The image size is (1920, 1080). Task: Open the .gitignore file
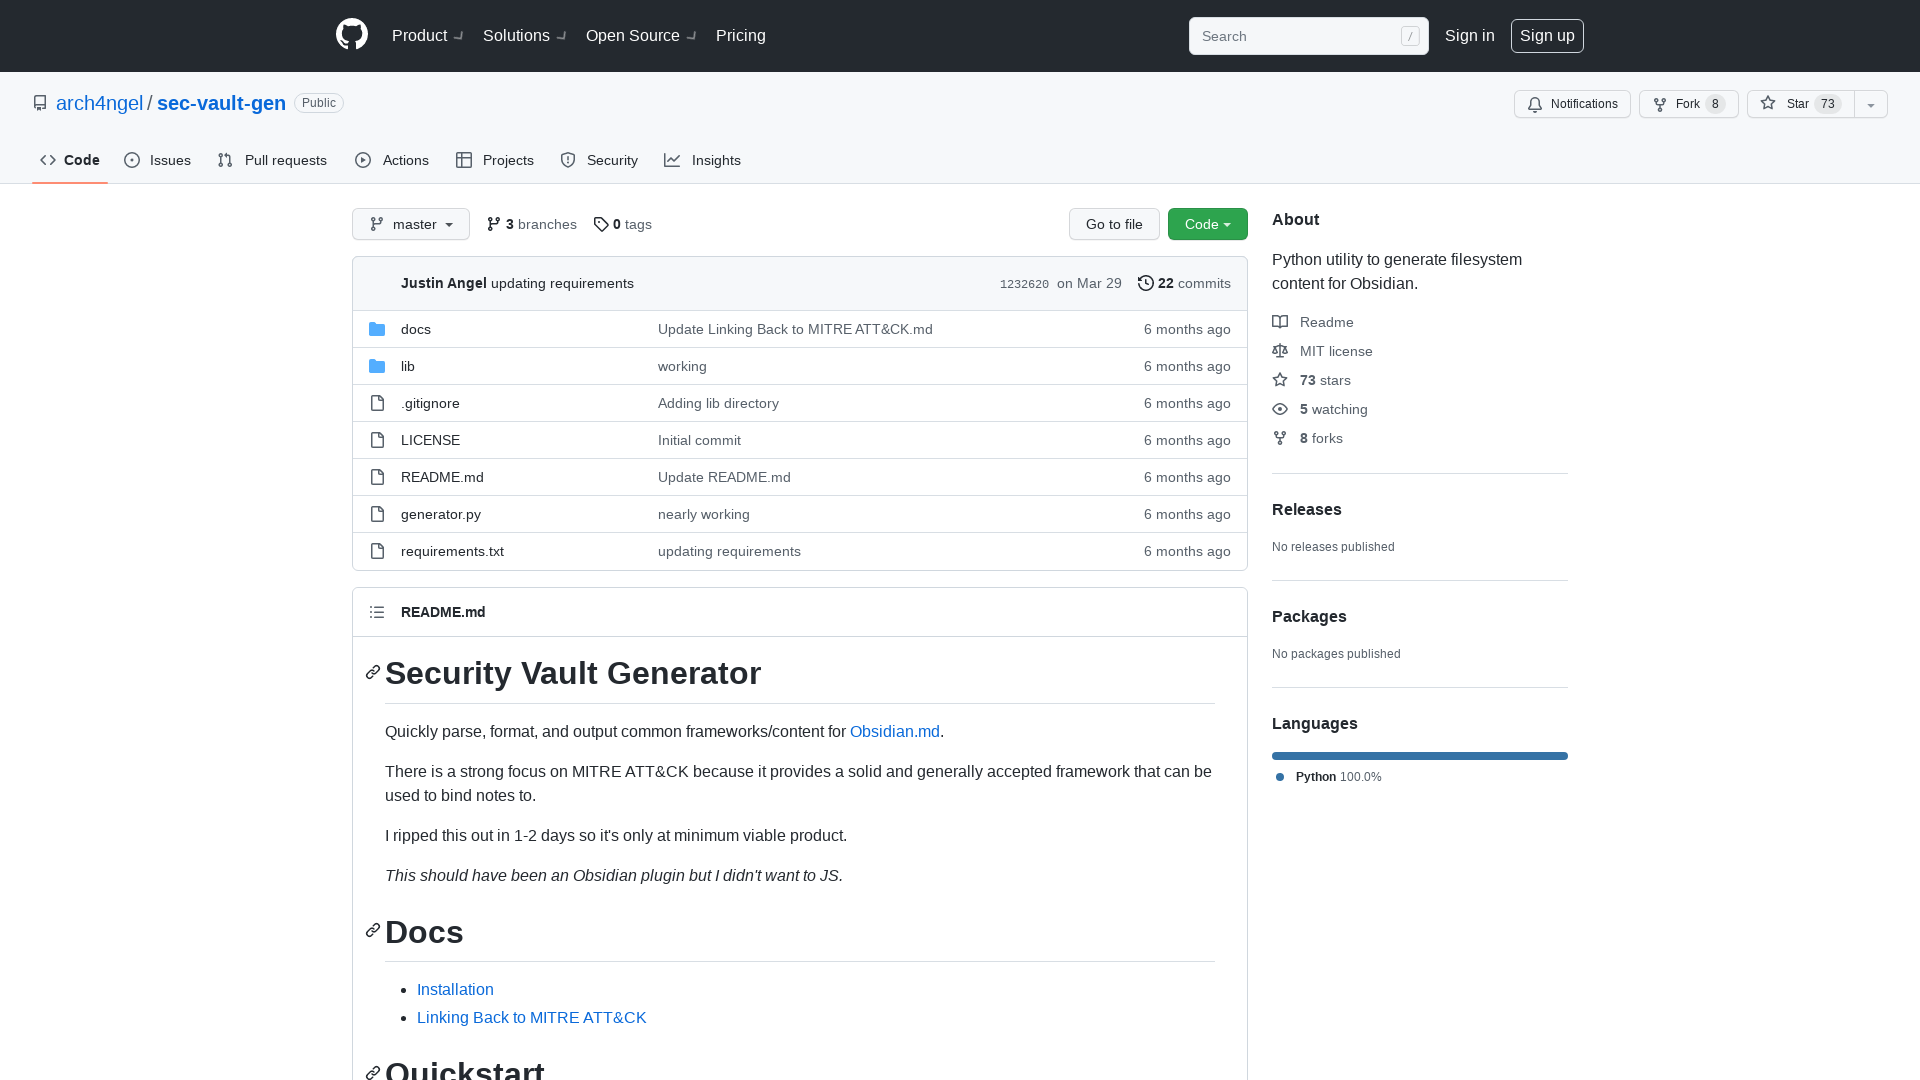coord(430,403)
